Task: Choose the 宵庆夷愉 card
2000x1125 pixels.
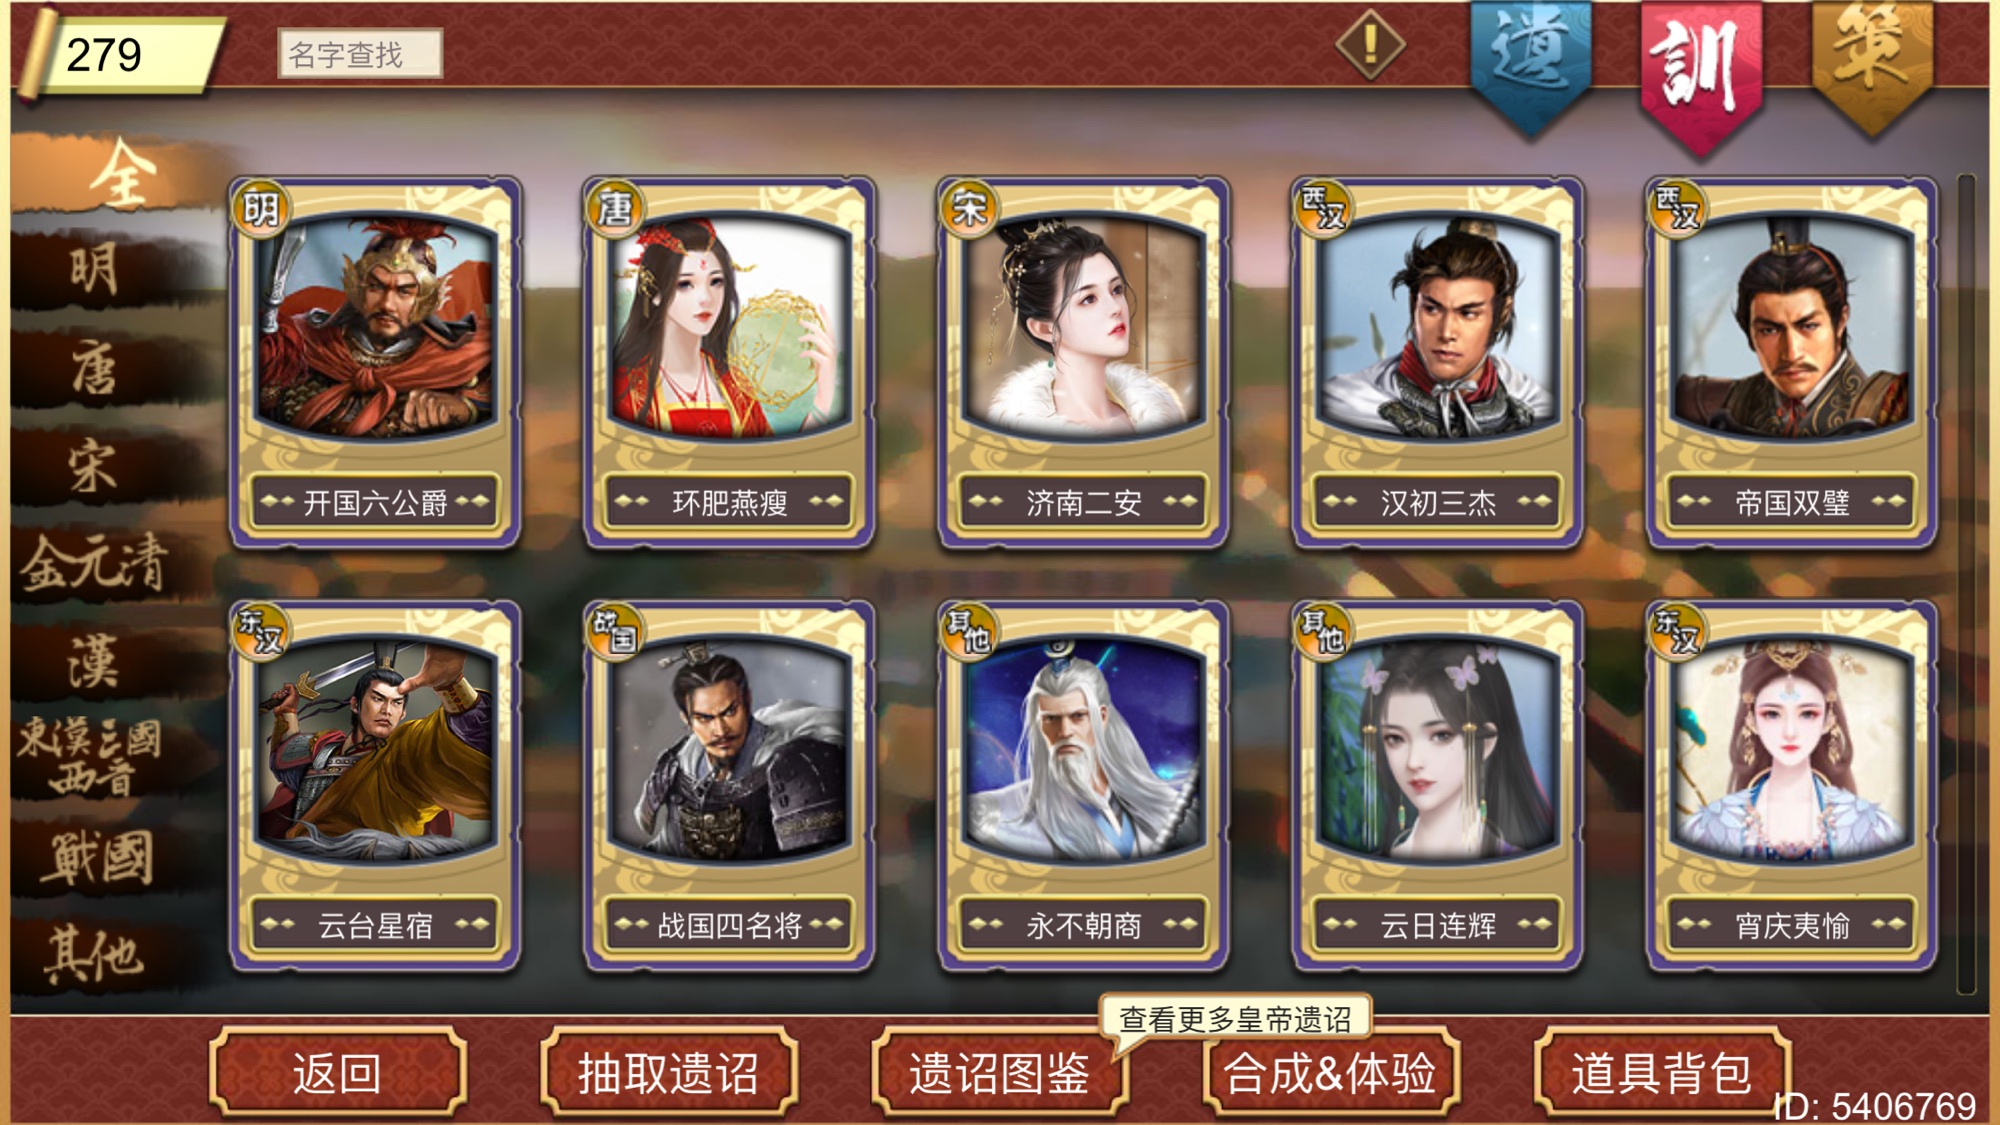Action: 1791,786
